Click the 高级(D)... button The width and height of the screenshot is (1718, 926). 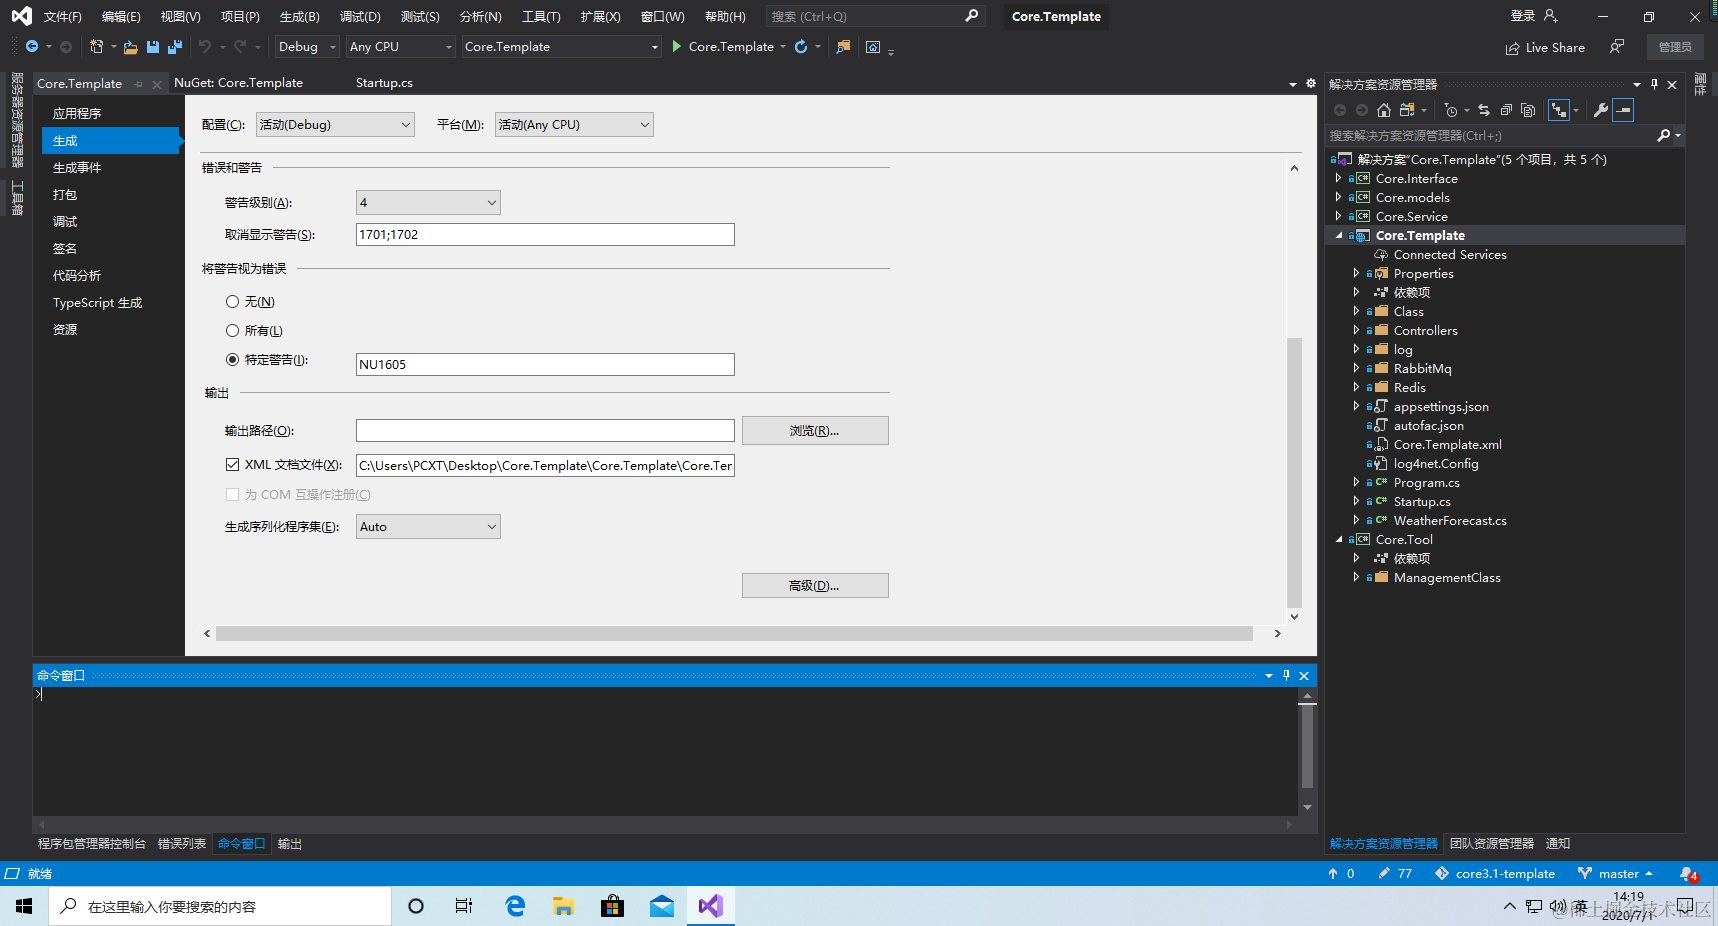(x=815, y=585)
